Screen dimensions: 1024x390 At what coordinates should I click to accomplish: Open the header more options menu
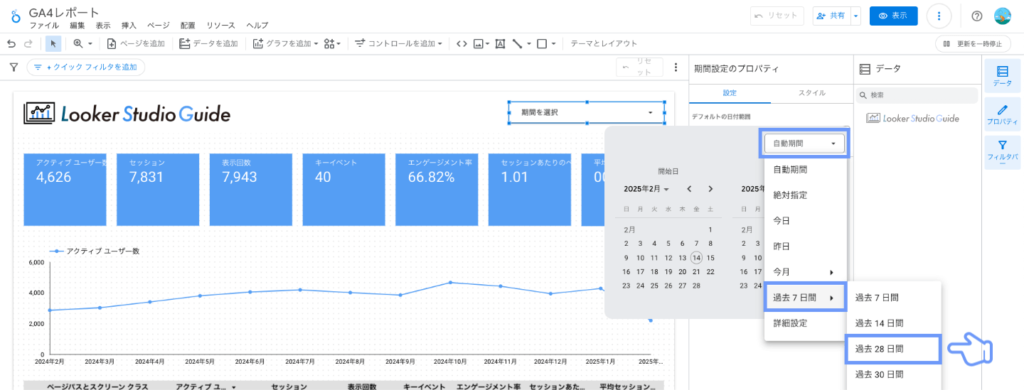click(938, 16)
